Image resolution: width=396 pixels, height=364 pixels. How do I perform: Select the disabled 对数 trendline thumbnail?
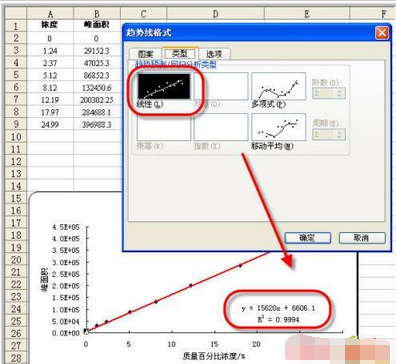[221, 86]
